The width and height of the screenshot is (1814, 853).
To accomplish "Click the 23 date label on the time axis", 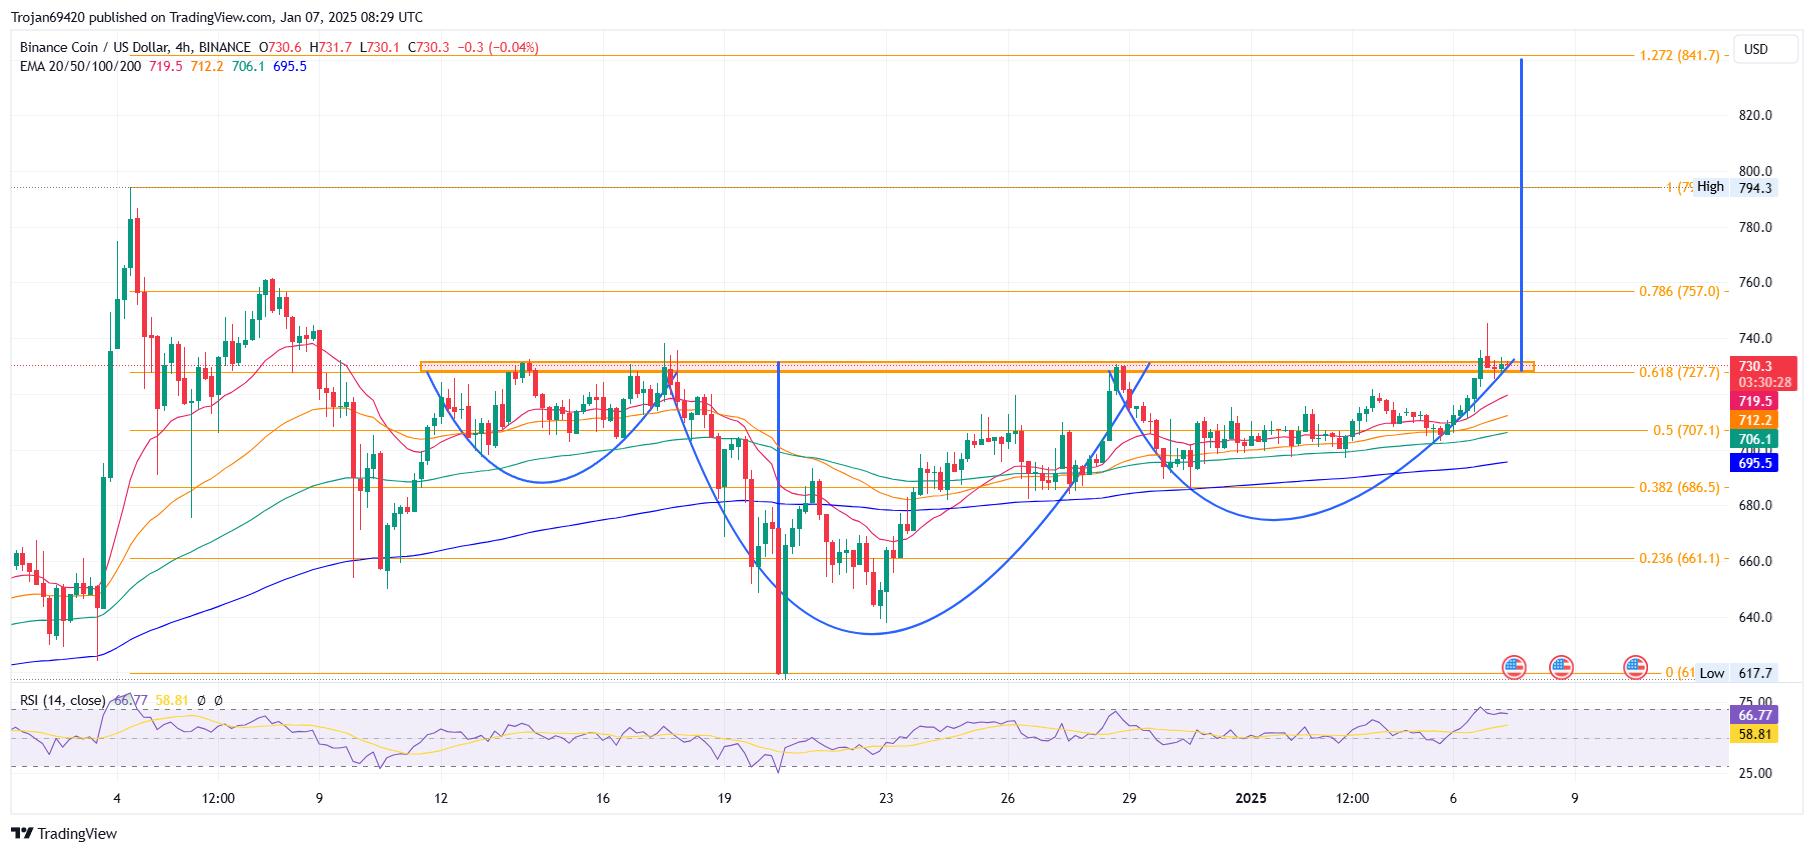I will pyautogui.click(x=886, y=798).
